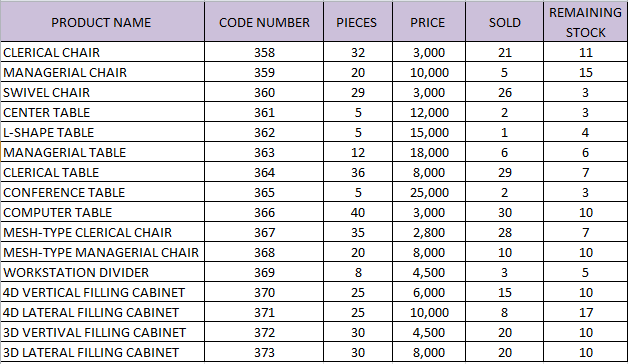Click code number 373 cell
Image resolution: width=628 pixels, height=364 pixels.
[264, 352]
